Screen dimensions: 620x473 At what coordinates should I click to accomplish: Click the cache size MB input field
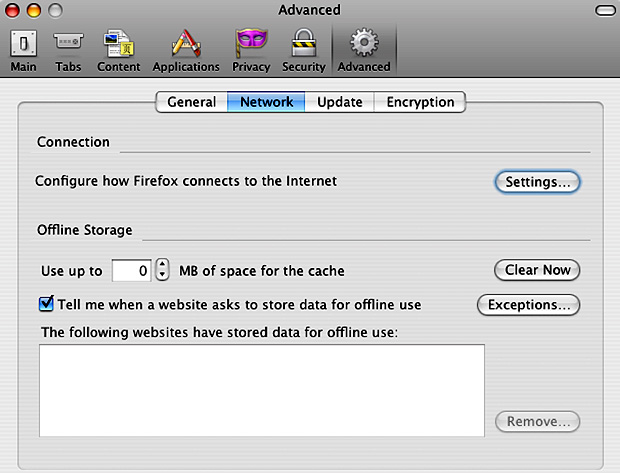point(131,271)
